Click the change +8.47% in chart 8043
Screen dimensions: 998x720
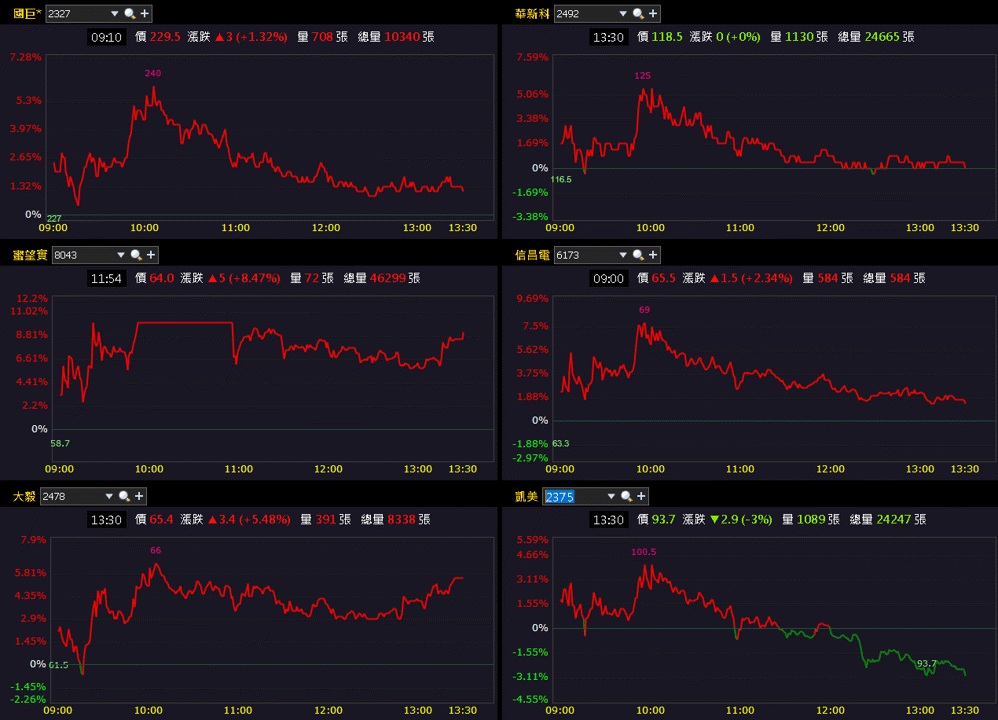pyautogui.click(x=254, y=278)
